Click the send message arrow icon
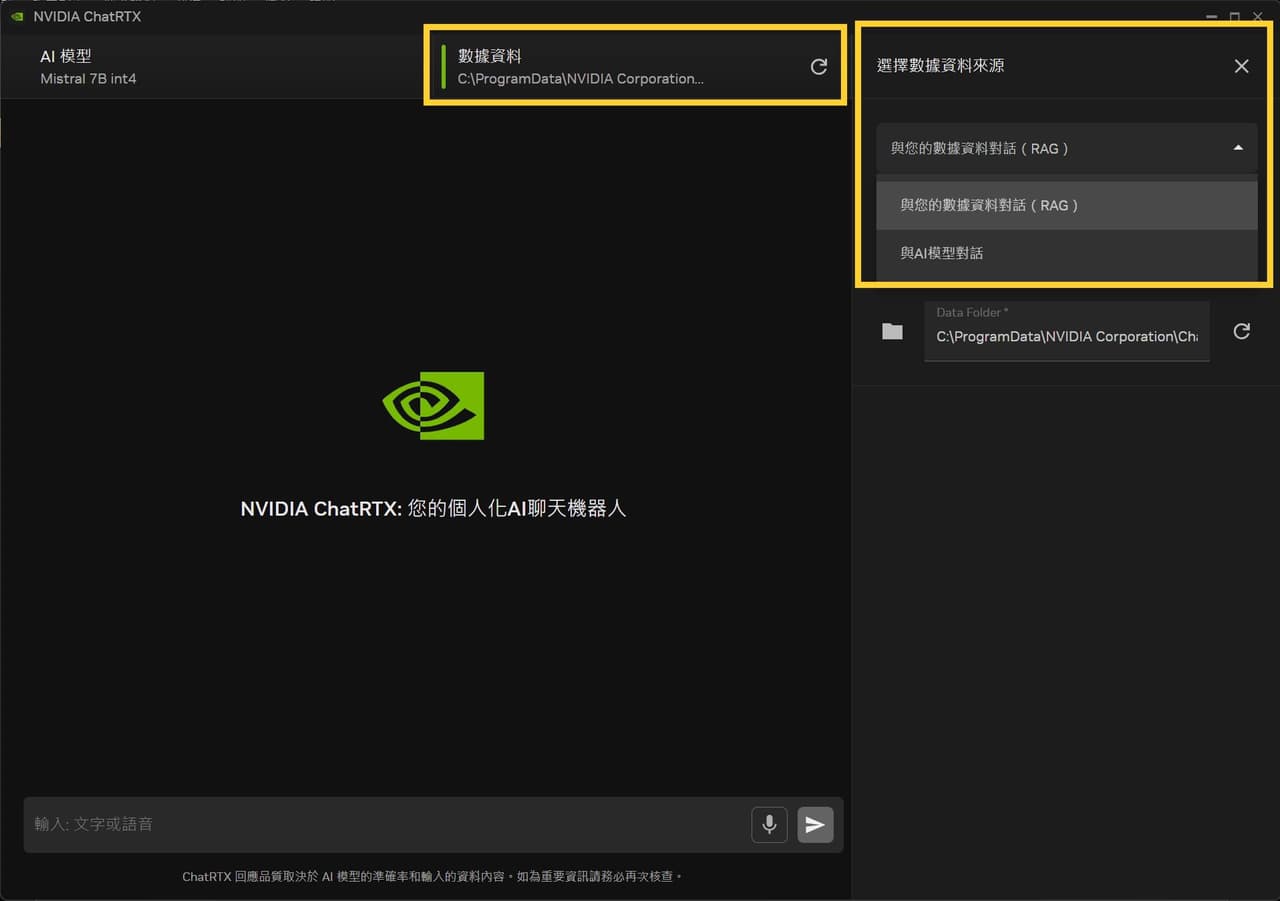Screen dimensions: 1280x901 tap(815, 824)
